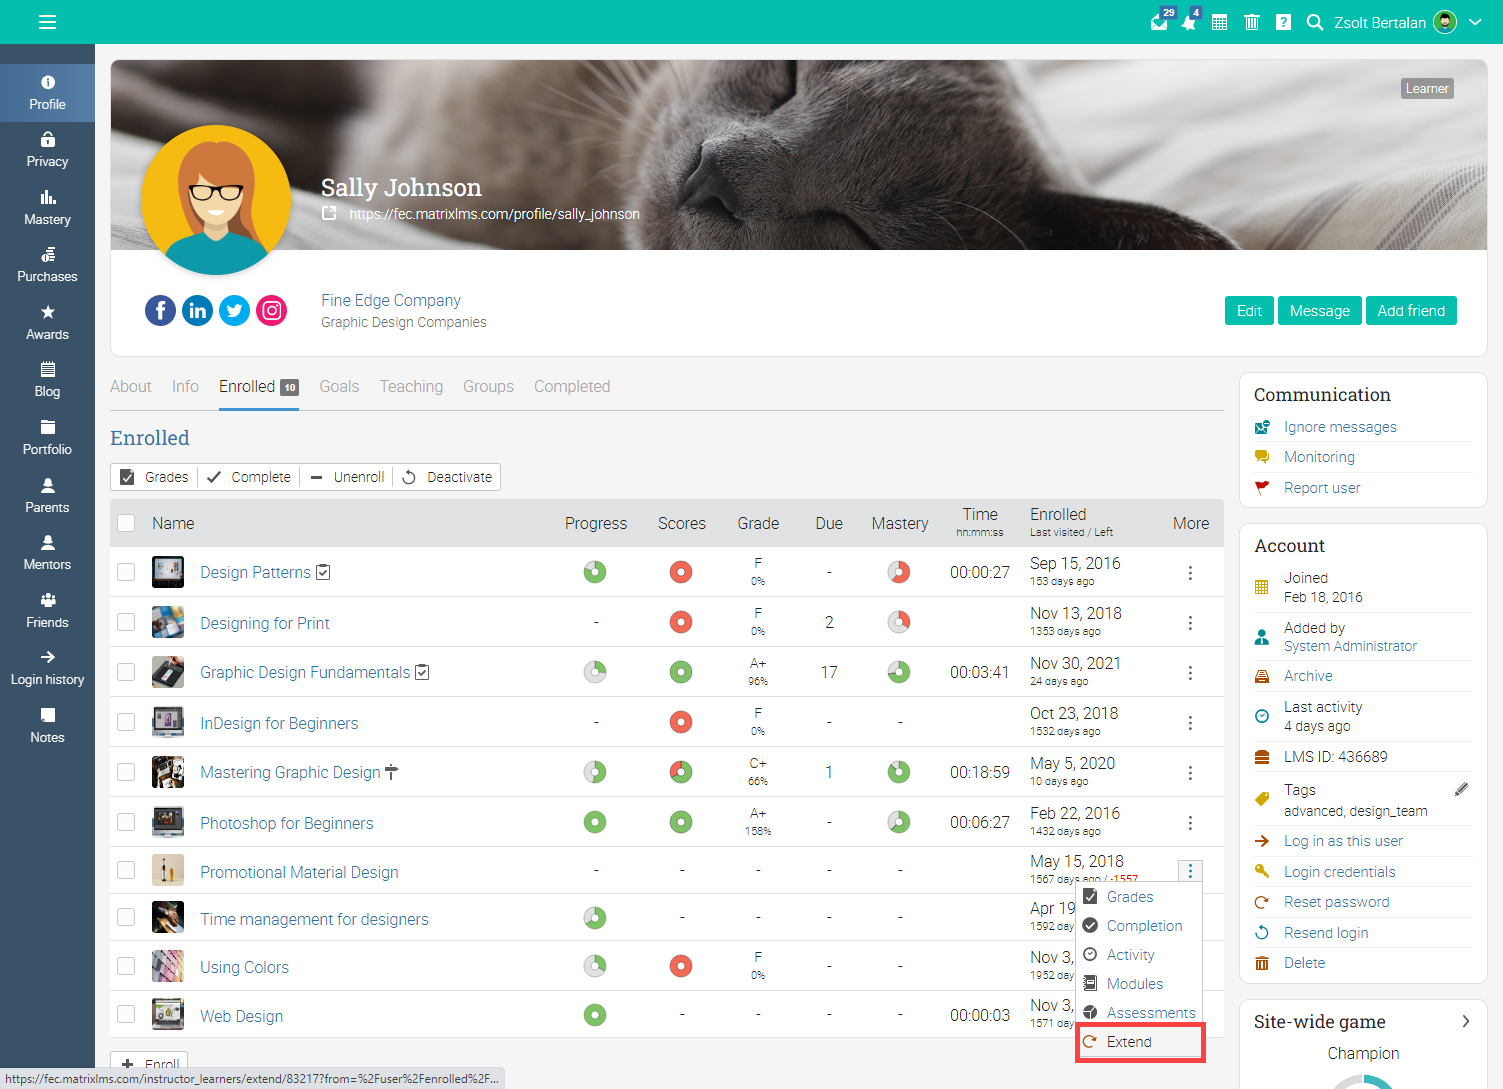
Task: Go to Privacy in the sidebar
Action: coord(47,150)
